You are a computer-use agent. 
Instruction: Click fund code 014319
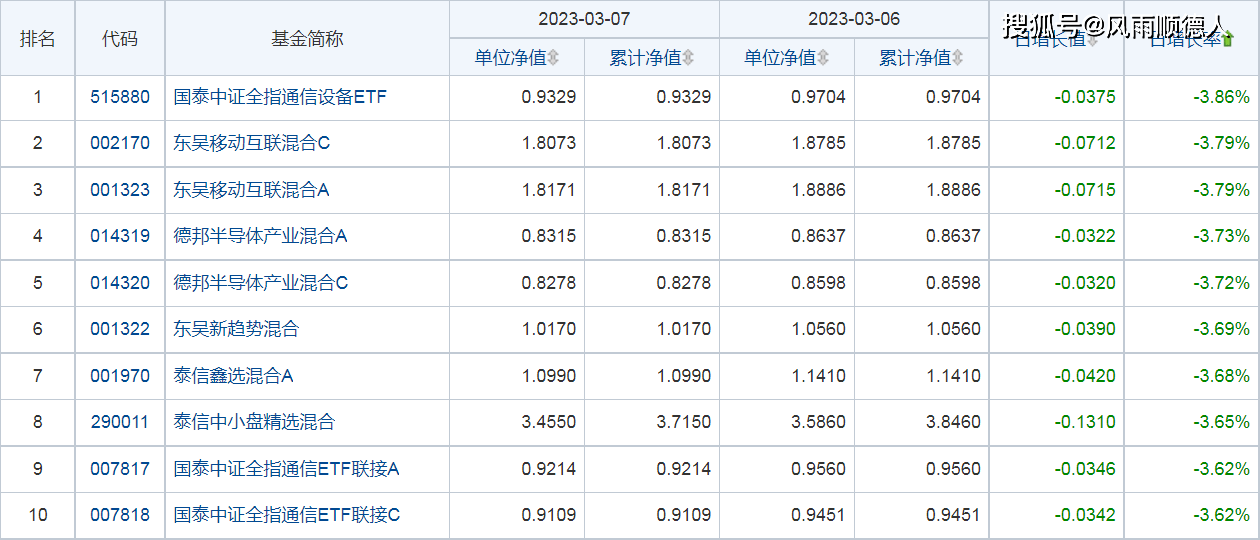tap(120, 236)
